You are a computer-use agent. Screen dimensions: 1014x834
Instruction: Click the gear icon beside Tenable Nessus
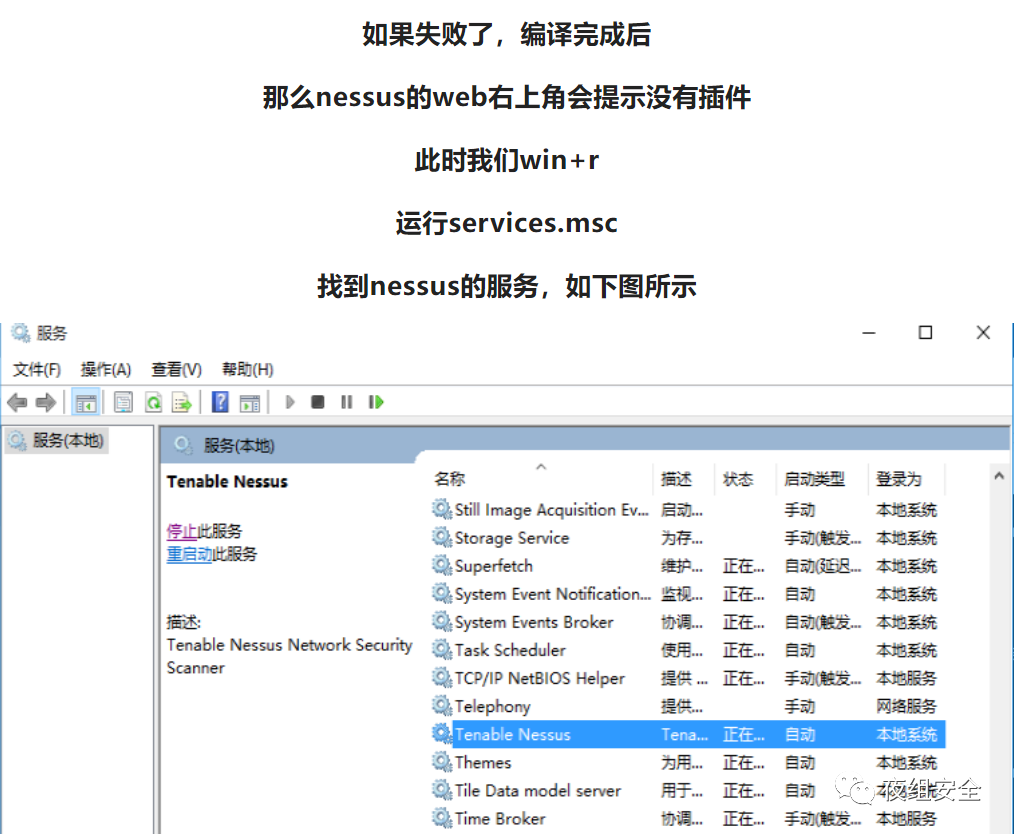[442, 734]
